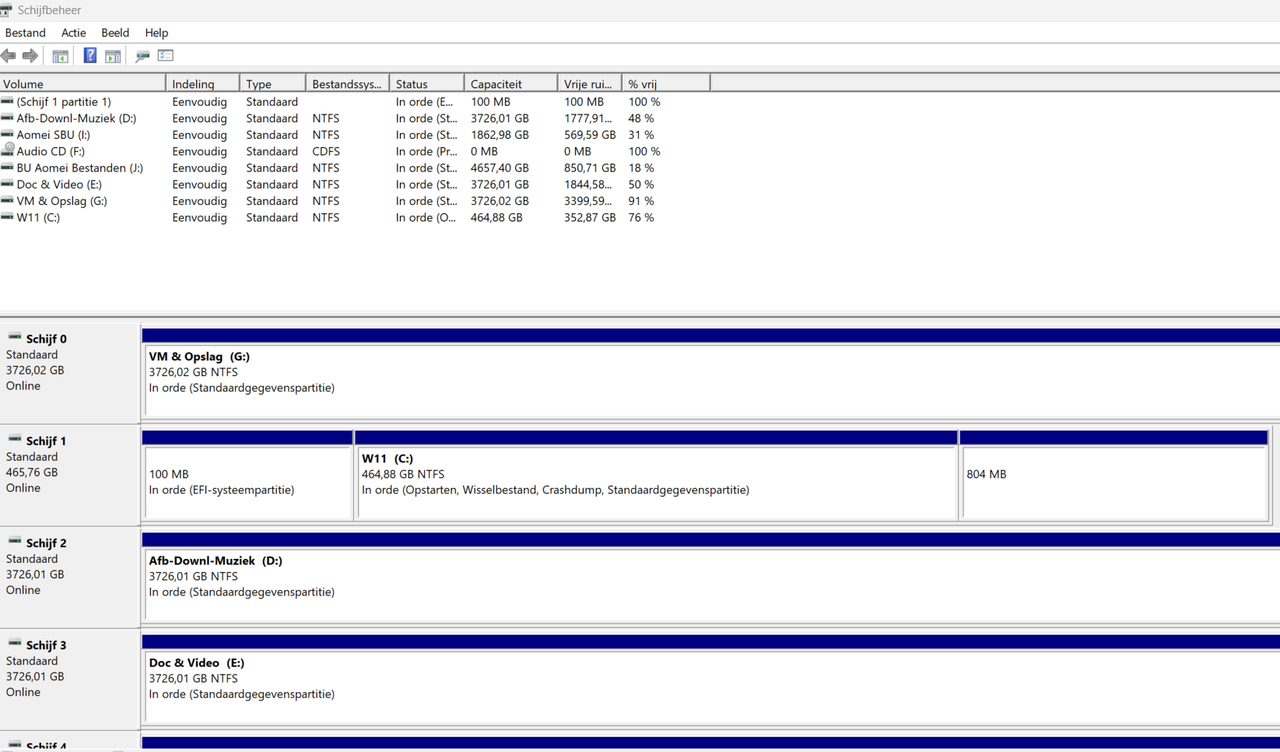The image size is (1280, 752).
Task: Open the Actie menu
Action: pyautogui.click(x=74, y=33)
